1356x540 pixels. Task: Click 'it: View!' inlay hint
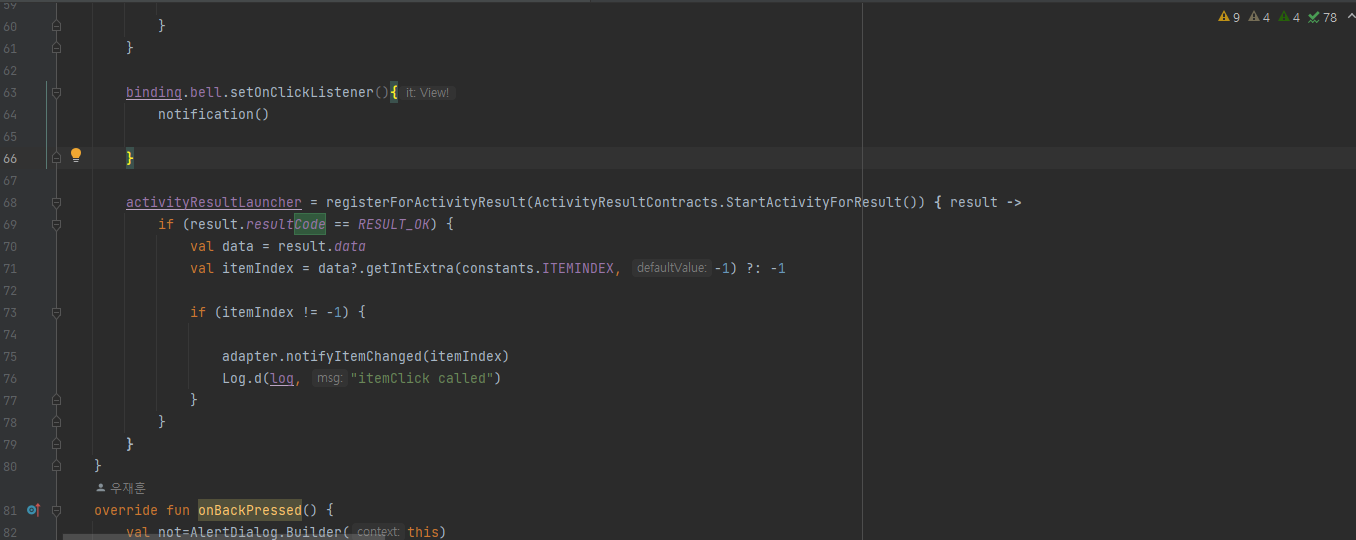point(428,92)
